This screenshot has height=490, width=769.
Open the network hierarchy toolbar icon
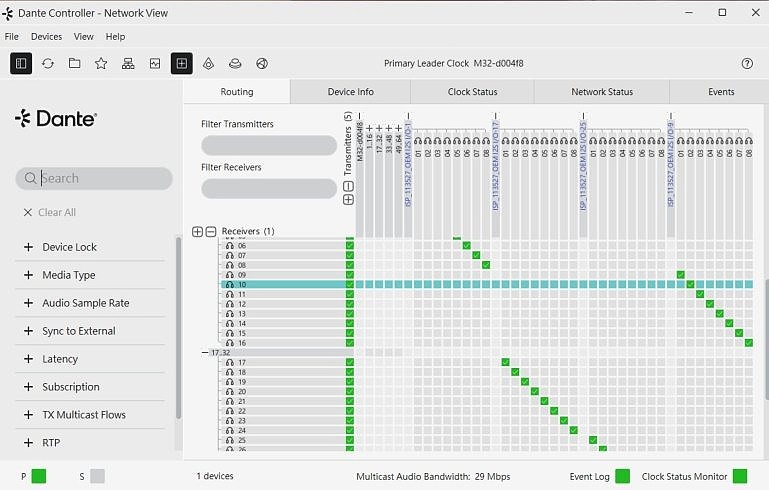click(128, 63)
